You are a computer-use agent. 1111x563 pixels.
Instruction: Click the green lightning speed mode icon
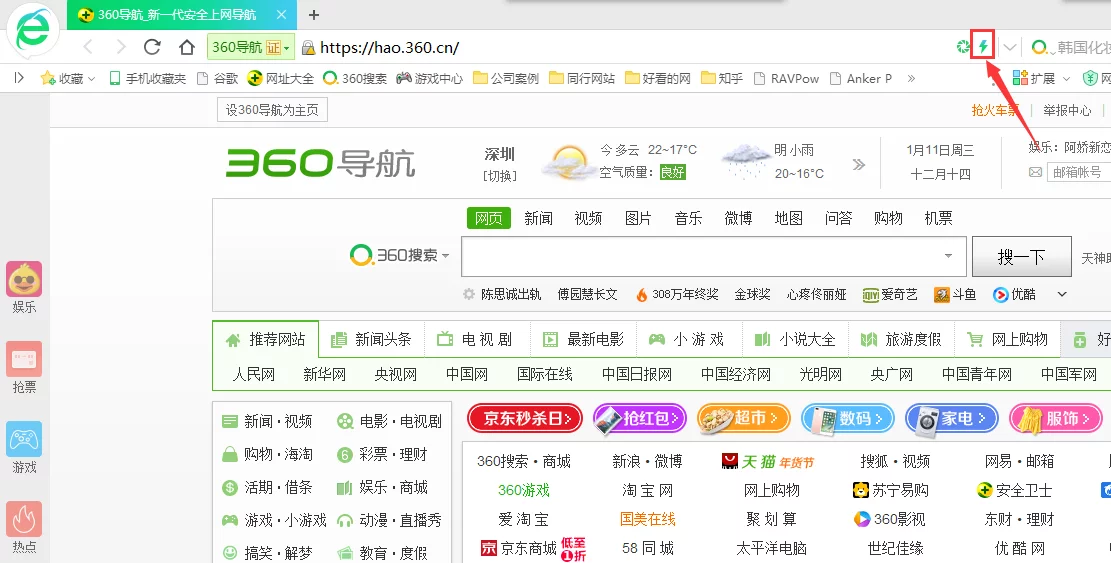point(983,47)
